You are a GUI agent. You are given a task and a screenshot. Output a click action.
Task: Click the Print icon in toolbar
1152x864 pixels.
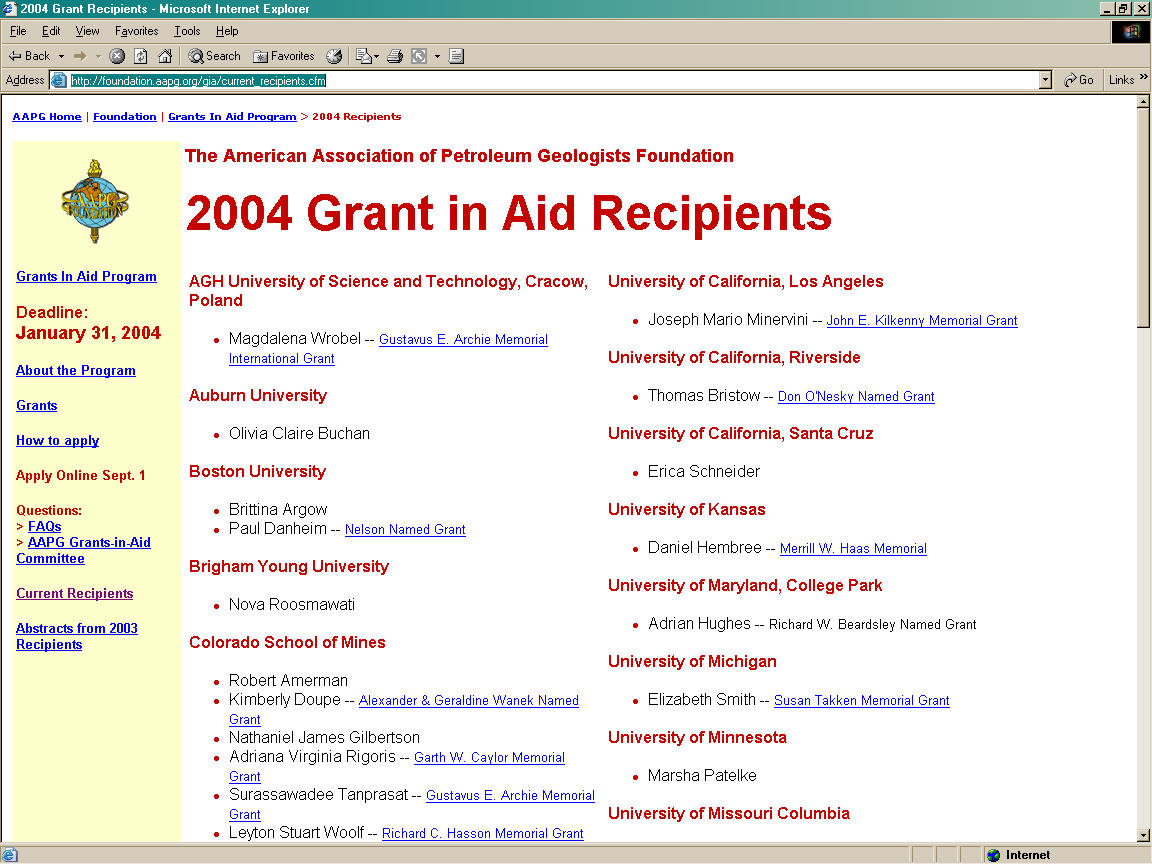(395, 56)
